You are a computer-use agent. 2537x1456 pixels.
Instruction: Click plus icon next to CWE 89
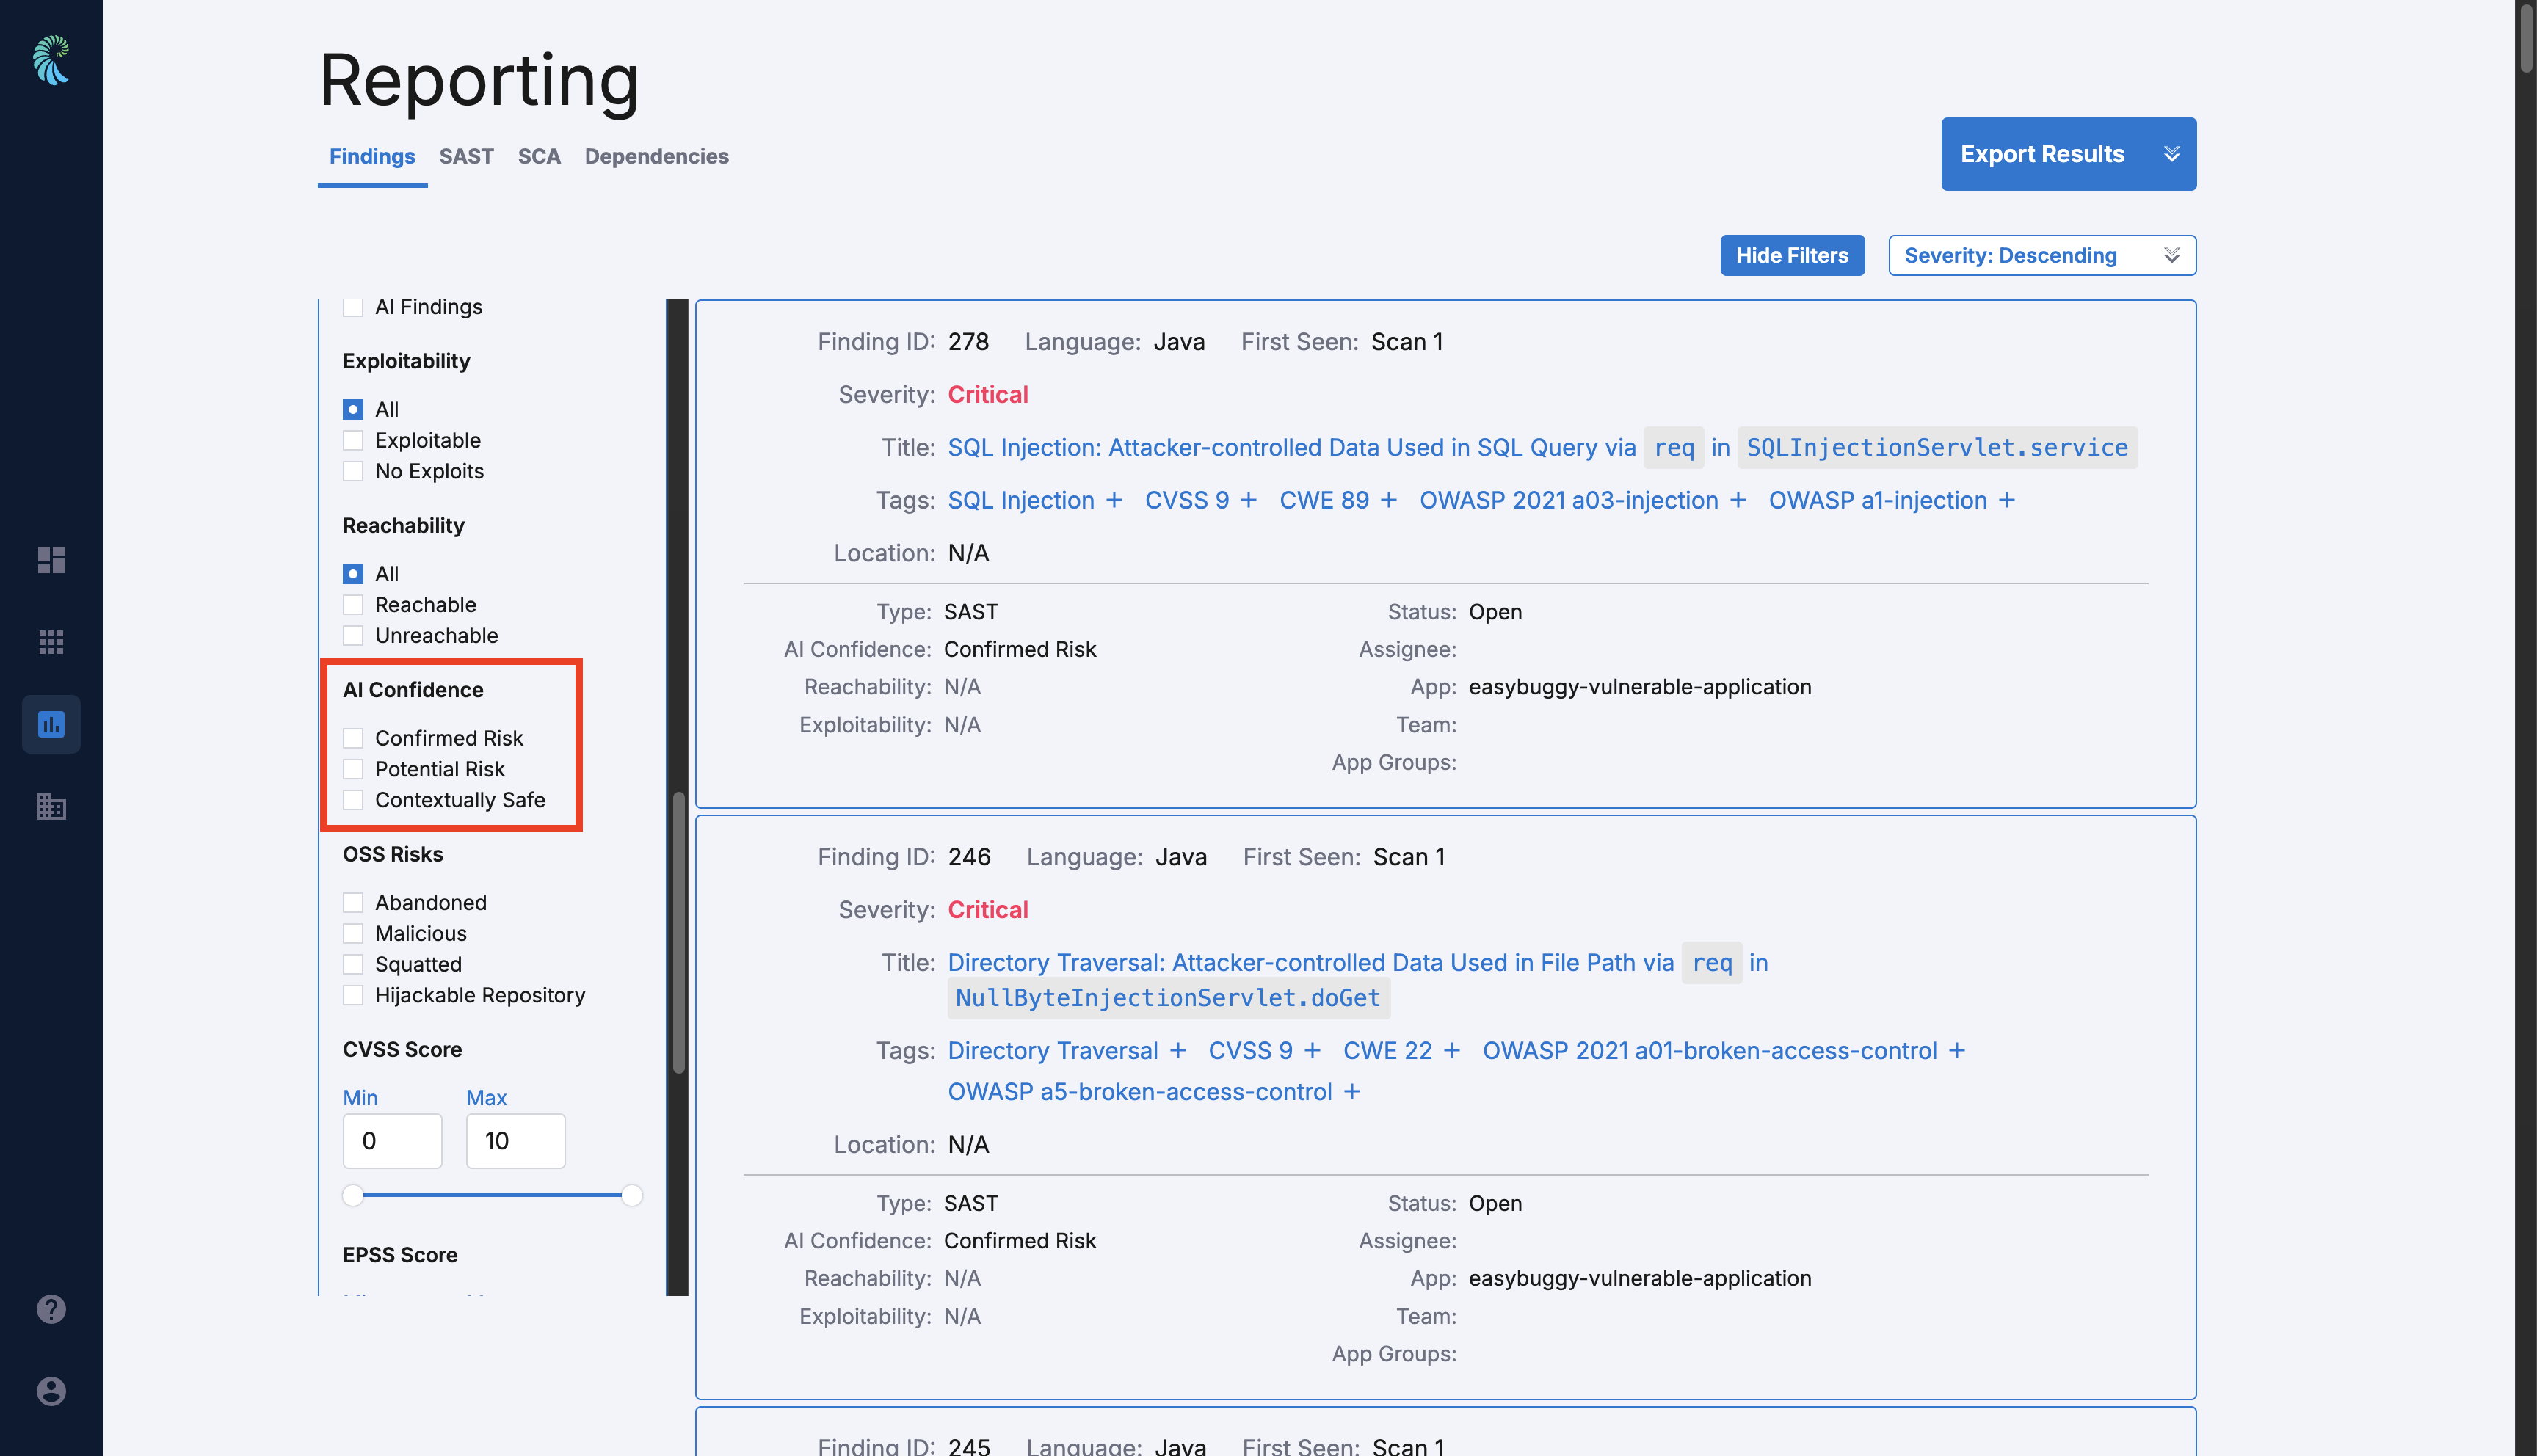(x=1388, y=500)
